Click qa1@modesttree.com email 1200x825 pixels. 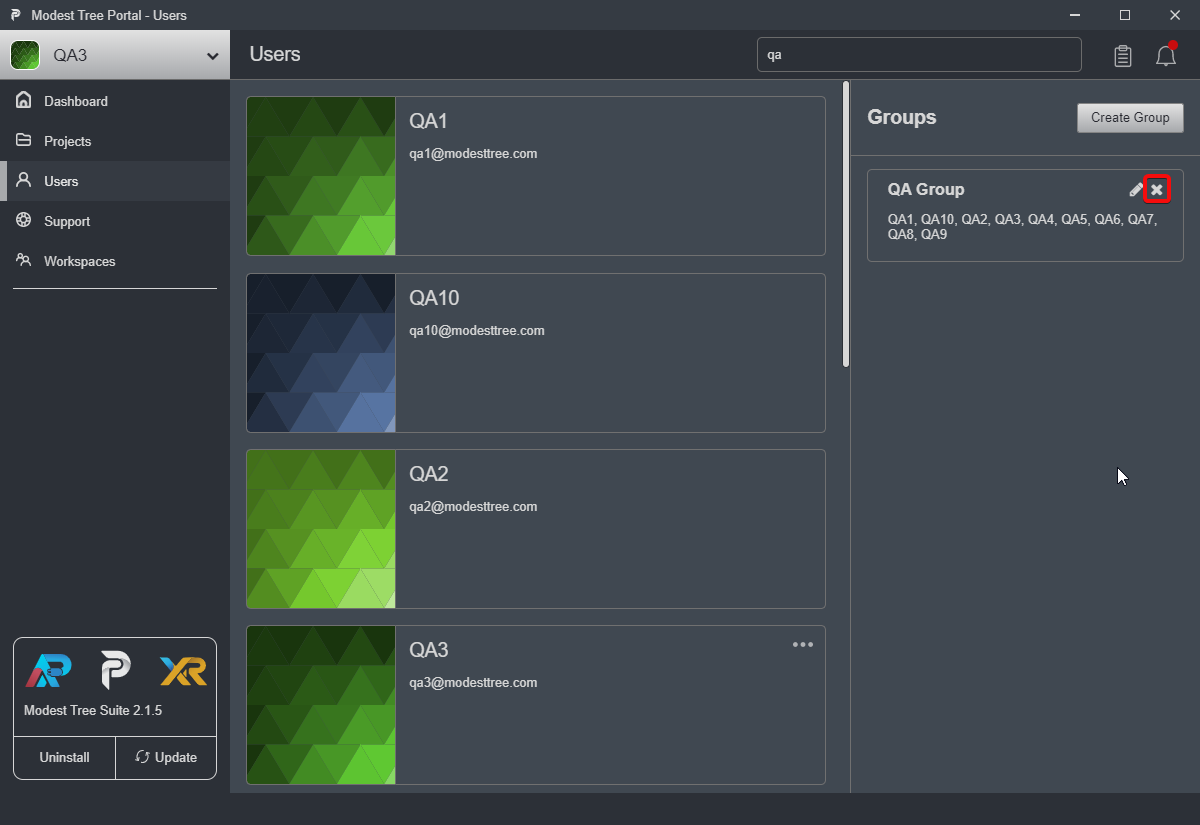(473, 154)
